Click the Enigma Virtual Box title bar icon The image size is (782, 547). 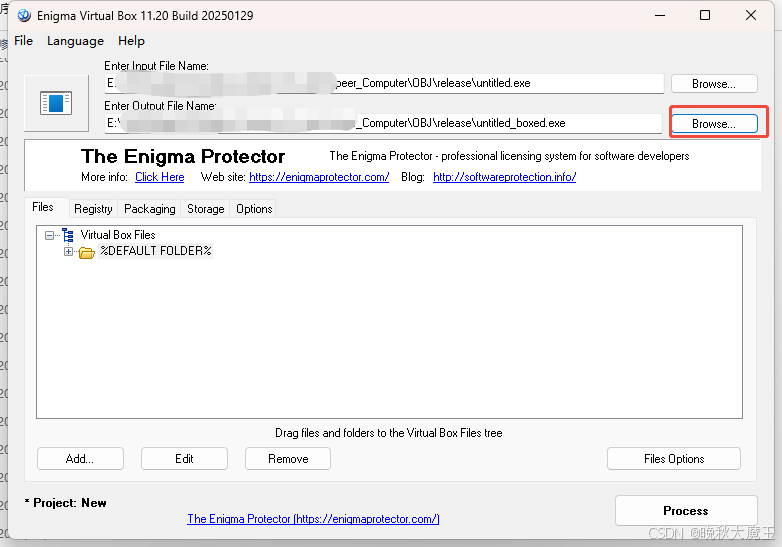24,15
